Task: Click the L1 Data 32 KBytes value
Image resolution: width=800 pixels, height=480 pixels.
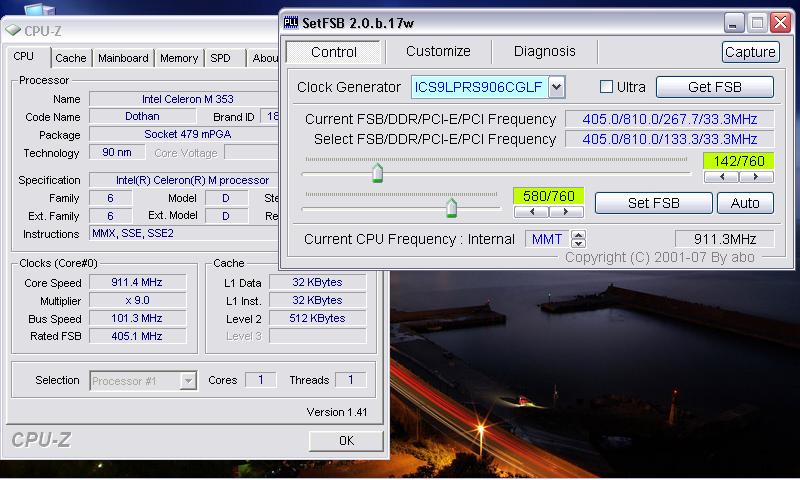Action: (317, 282)
